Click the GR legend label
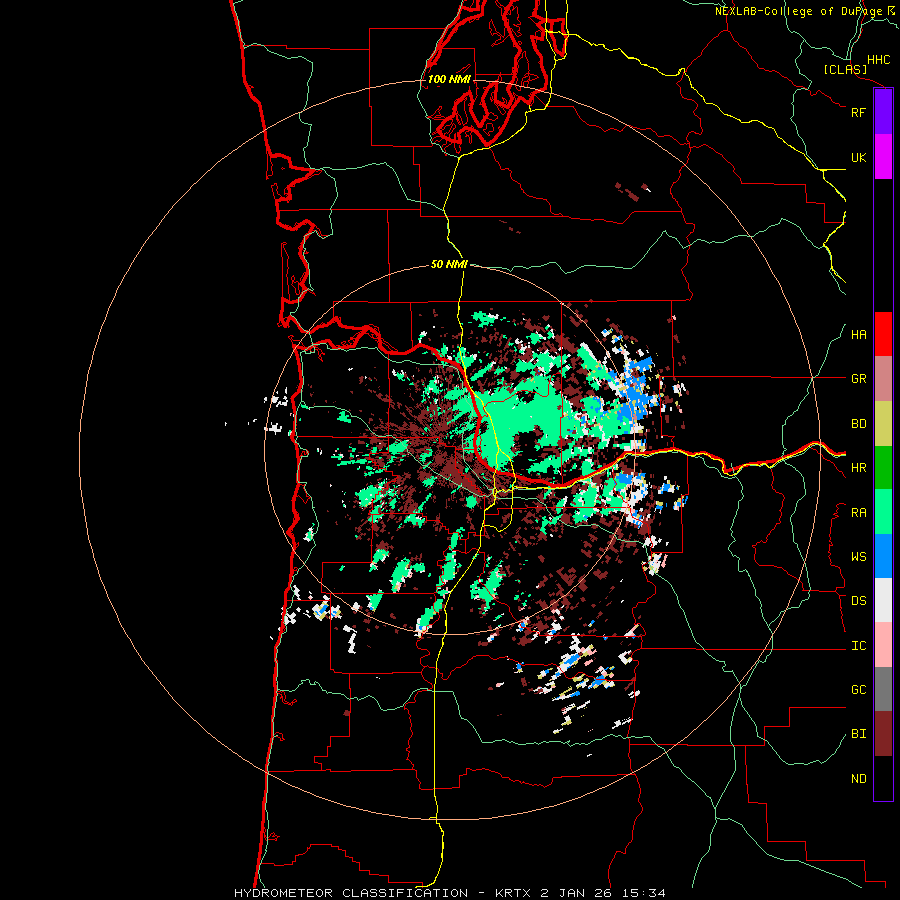Viewport: 900px width, 900px height. pyautogui.click(x=858, y=379)
